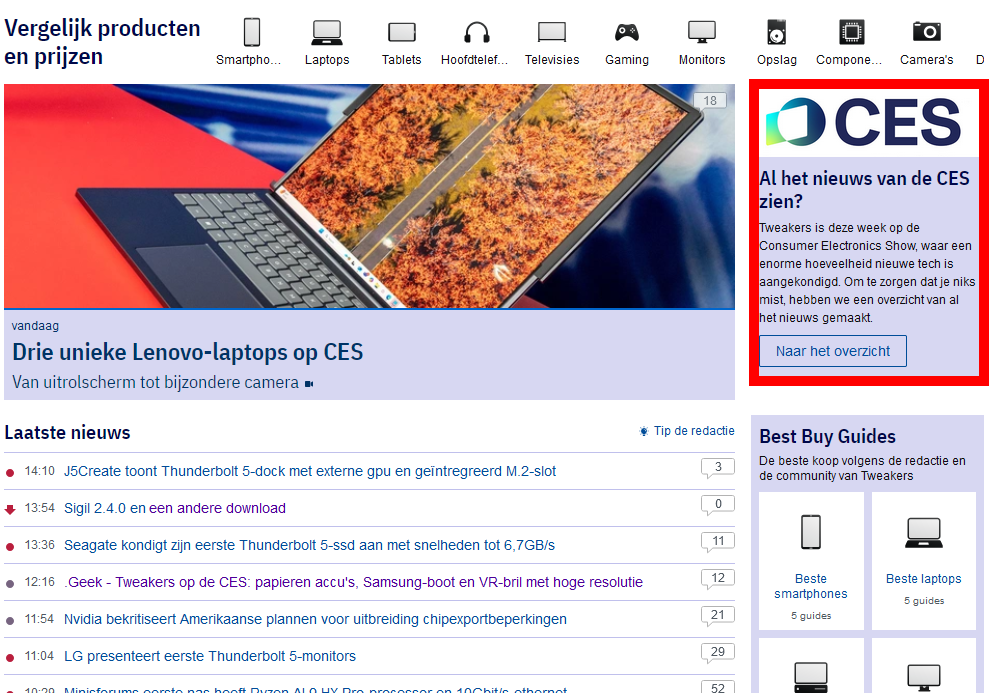Open Drie unieke Lenovo-laptops op CES headline

pos(188,352)
